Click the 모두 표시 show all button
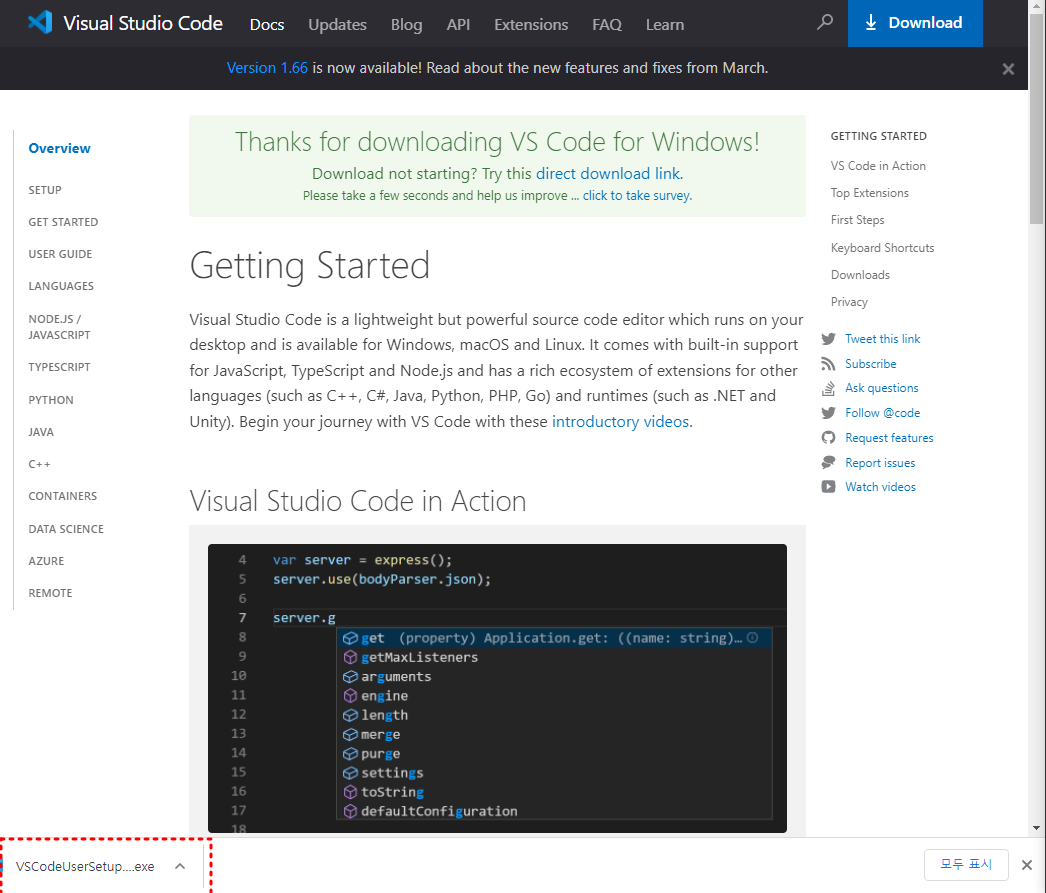Image resolution: width=1046 pixels, height=893 pixels. click(966, 865)
